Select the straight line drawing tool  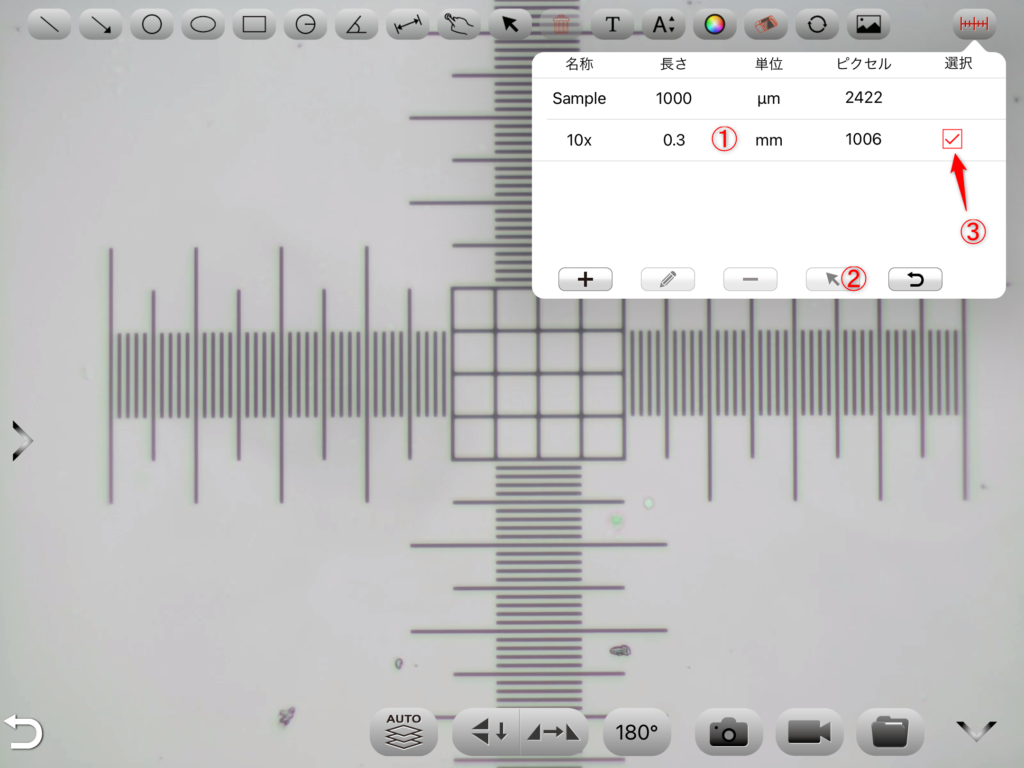(50, 25)
